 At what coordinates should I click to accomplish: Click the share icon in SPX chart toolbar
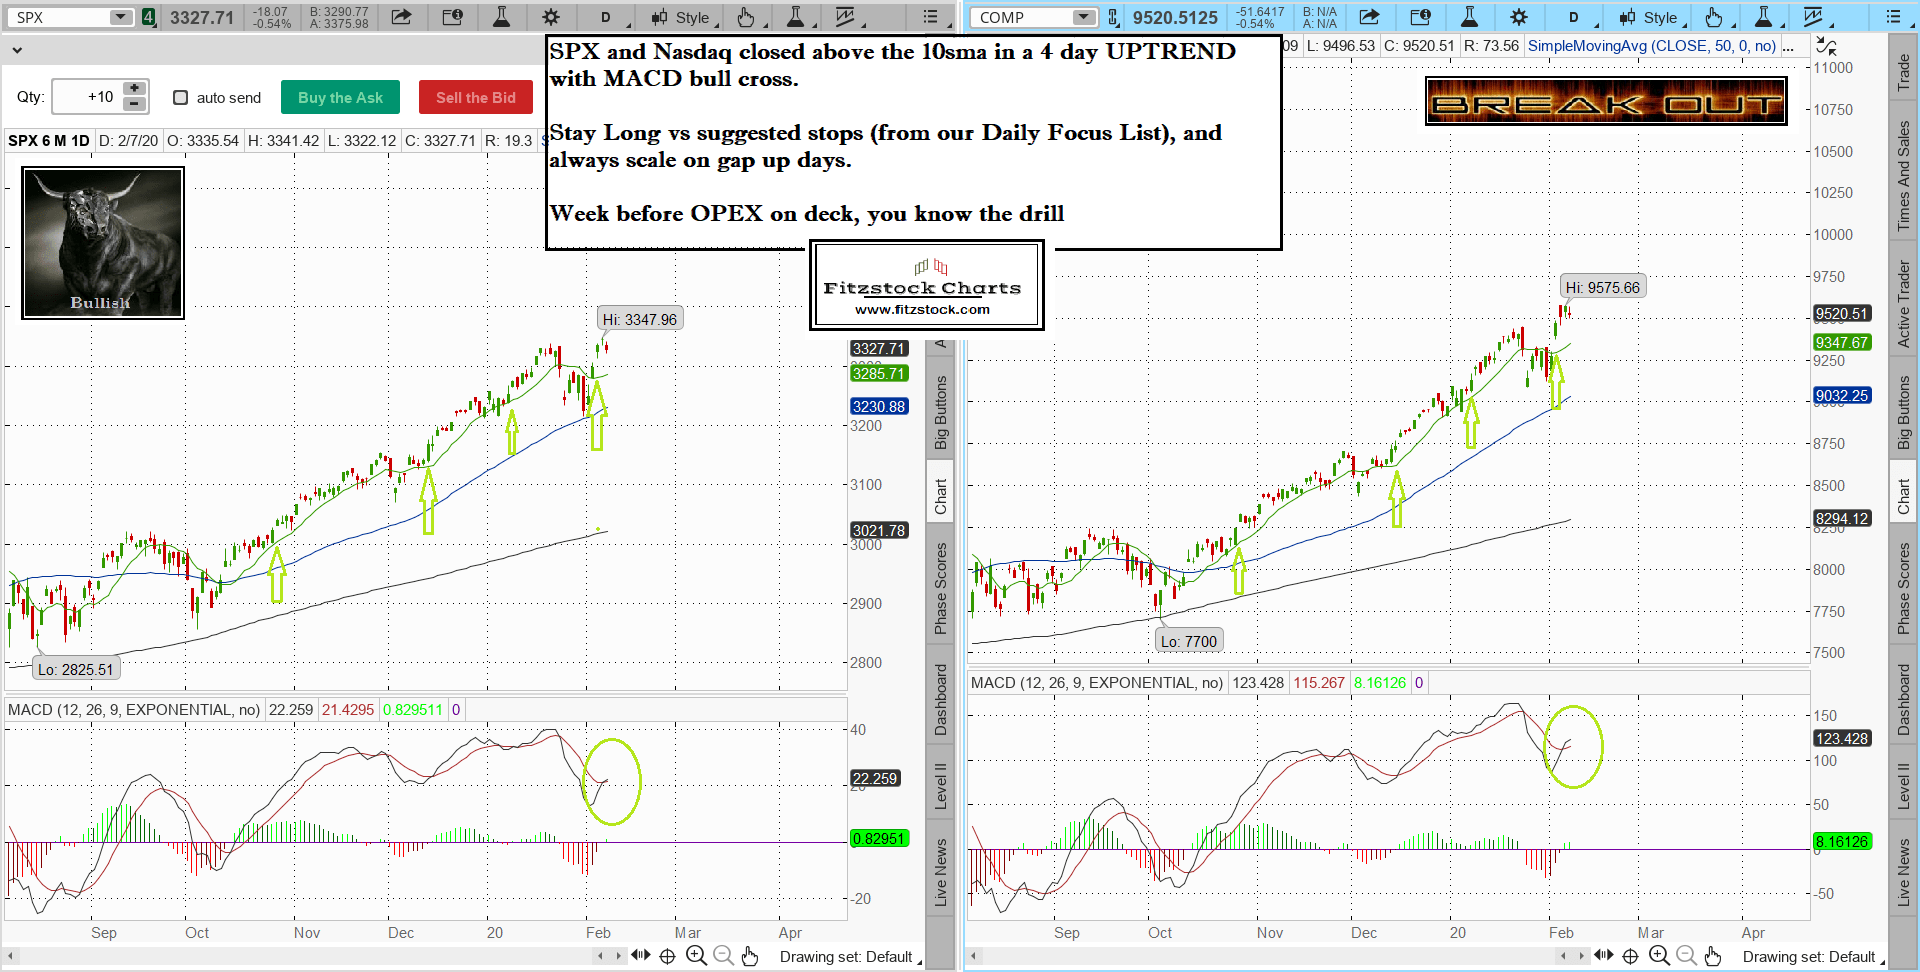[x=401, y=17]
